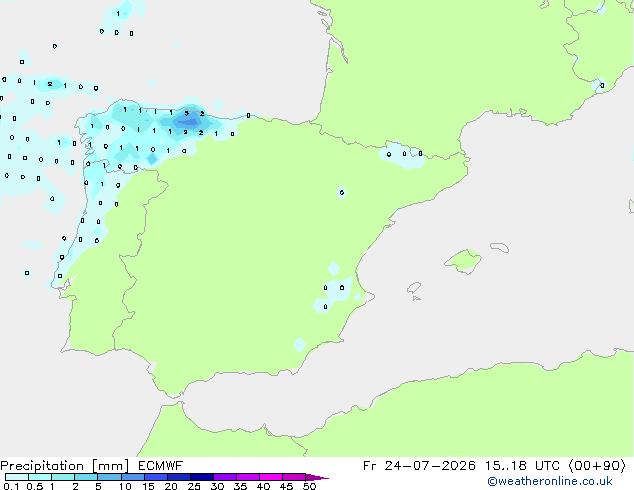Click the Menorca island outline
Screen dimensions: 634x490
(499, 247)
